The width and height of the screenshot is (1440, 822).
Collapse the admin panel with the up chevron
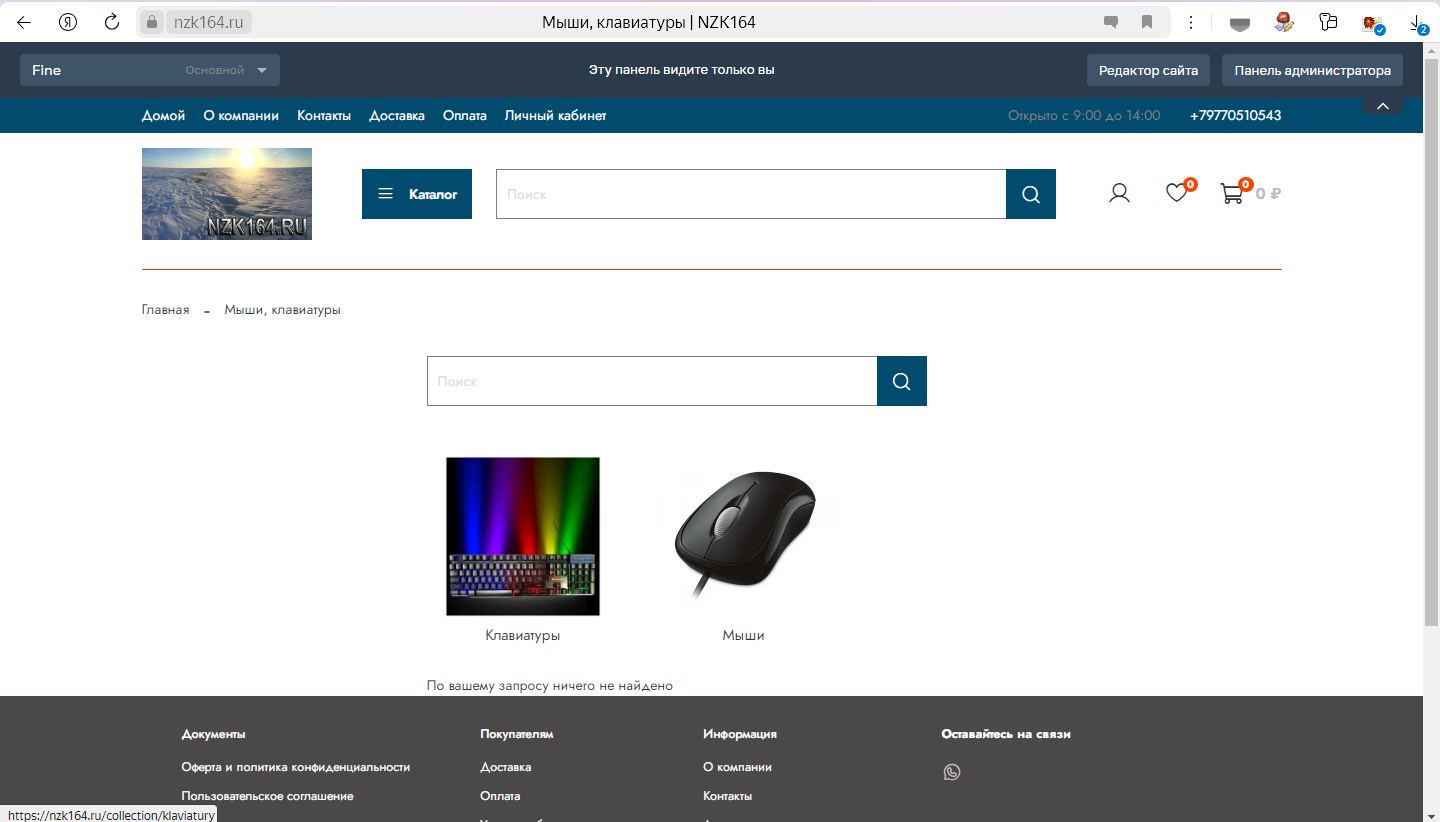(1383, 106)
